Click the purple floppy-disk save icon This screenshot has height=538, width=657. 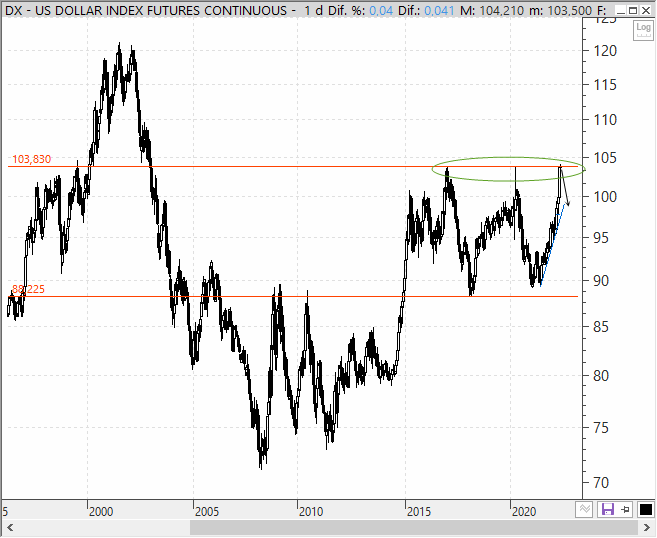[x=608, y=510]
